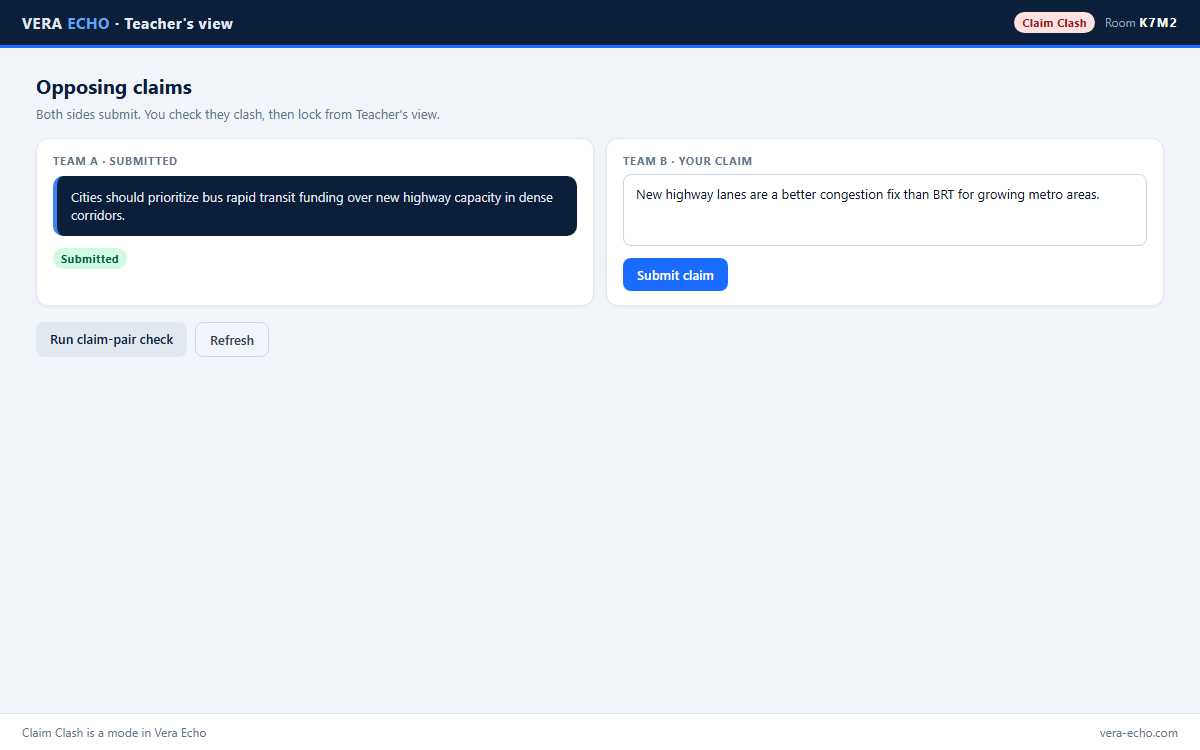Viewport: 1200px width, 750px height.
Task: Click the "Team B · Your claim" label
Action: tap(687, 161)
